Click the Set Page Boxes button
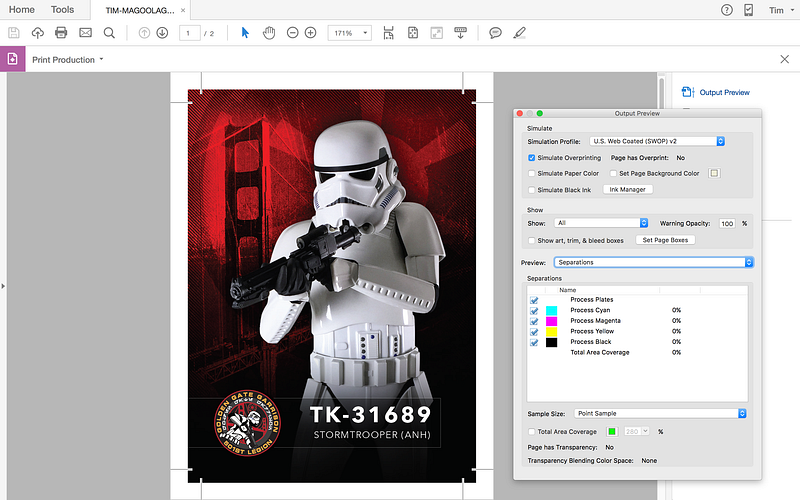The height and width of the screenshot is (500, 800). 665,240
